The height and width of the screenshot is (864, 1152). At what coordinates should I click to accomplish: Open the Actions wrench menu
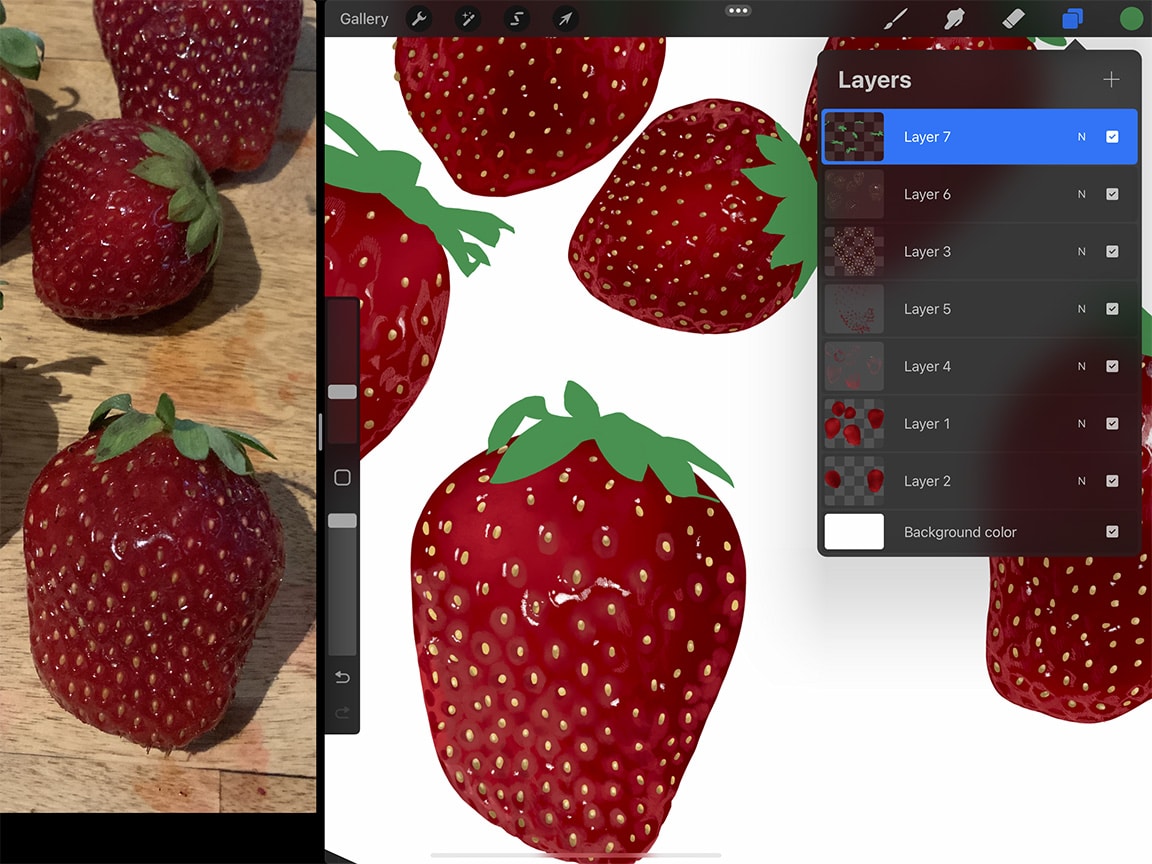(x=419, y=18)
